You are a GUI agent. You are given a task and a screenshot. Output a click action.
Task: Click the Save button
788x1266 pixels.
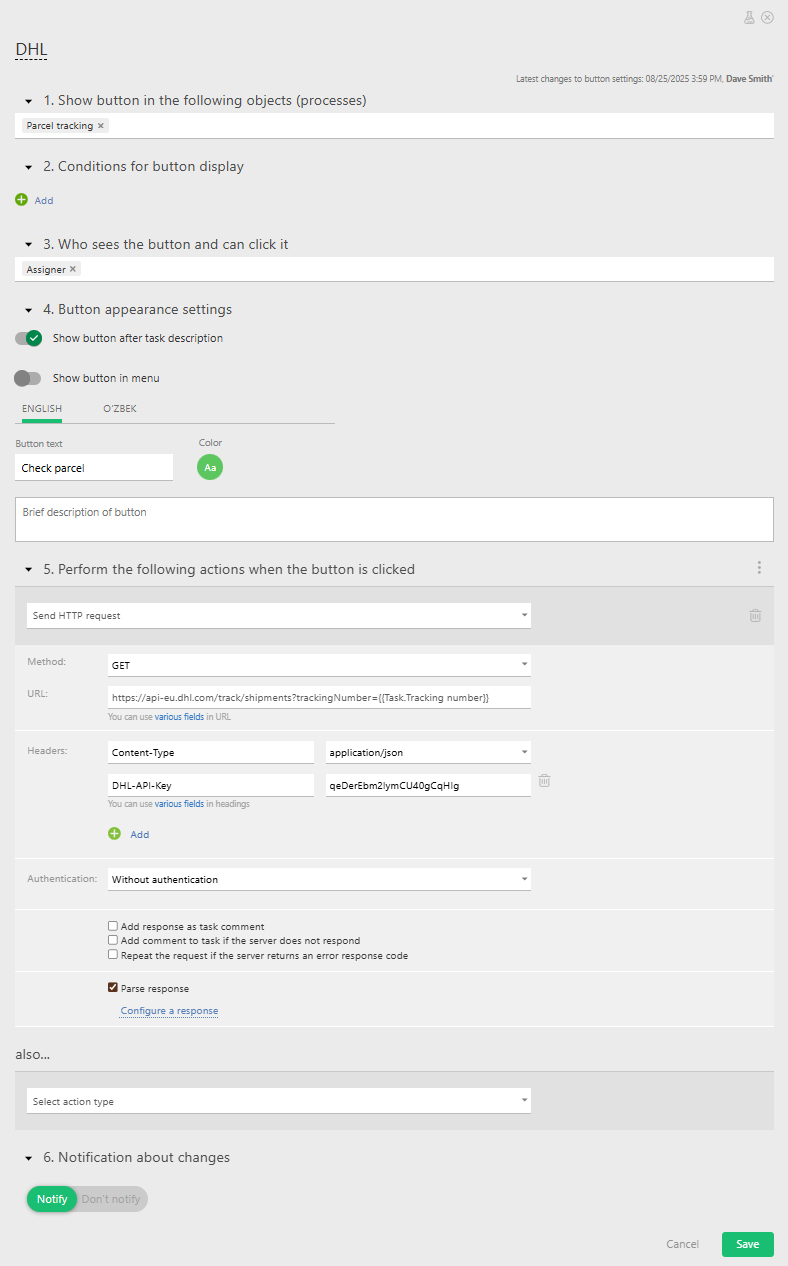tap(747, 1244)
